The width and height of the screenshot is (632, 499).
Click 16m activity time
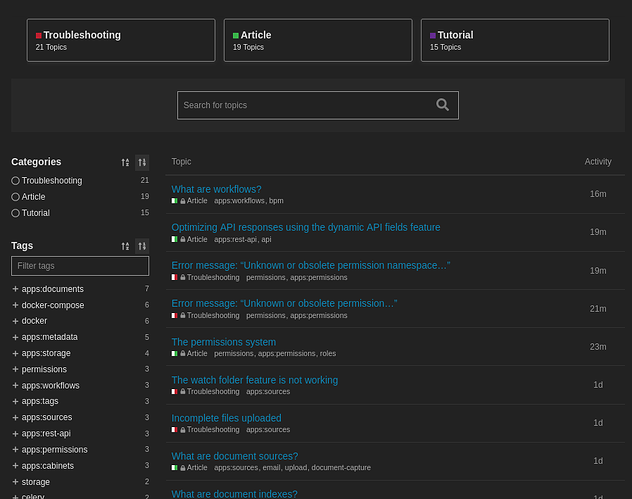tap(598, 194)
